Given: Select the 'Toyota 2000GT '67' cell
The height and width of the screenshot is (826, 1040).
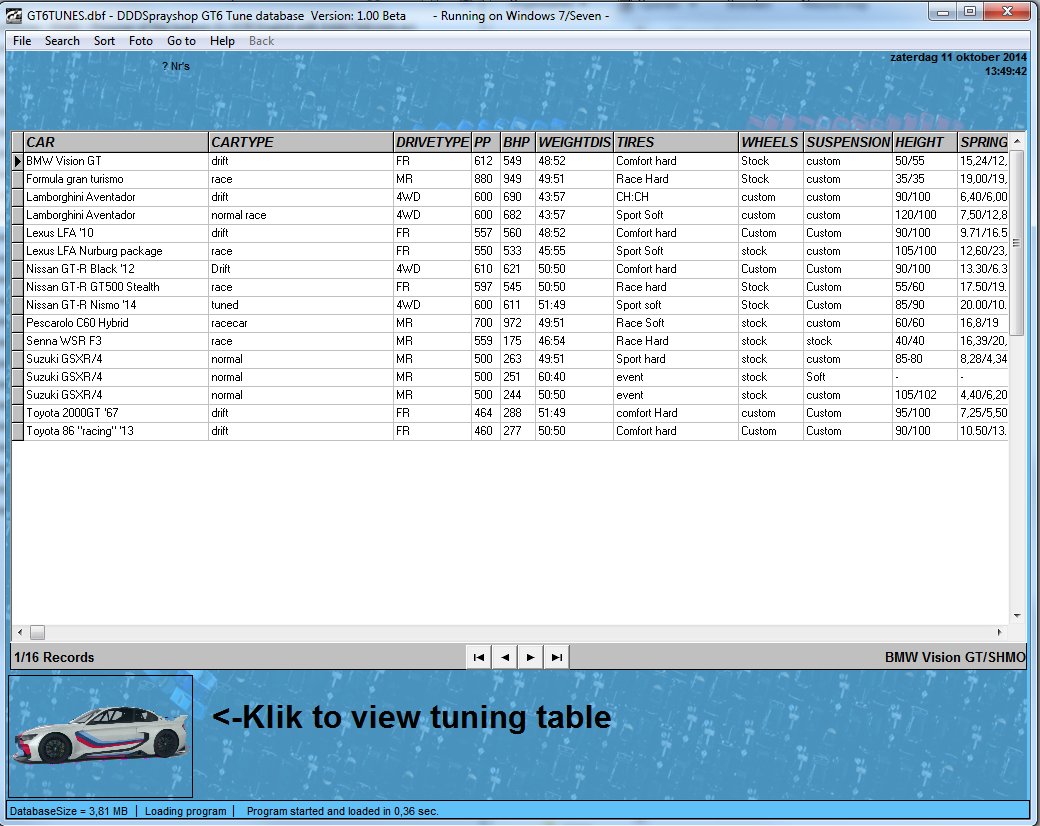Looking at the screenshot, I should (x=116, y=413).
